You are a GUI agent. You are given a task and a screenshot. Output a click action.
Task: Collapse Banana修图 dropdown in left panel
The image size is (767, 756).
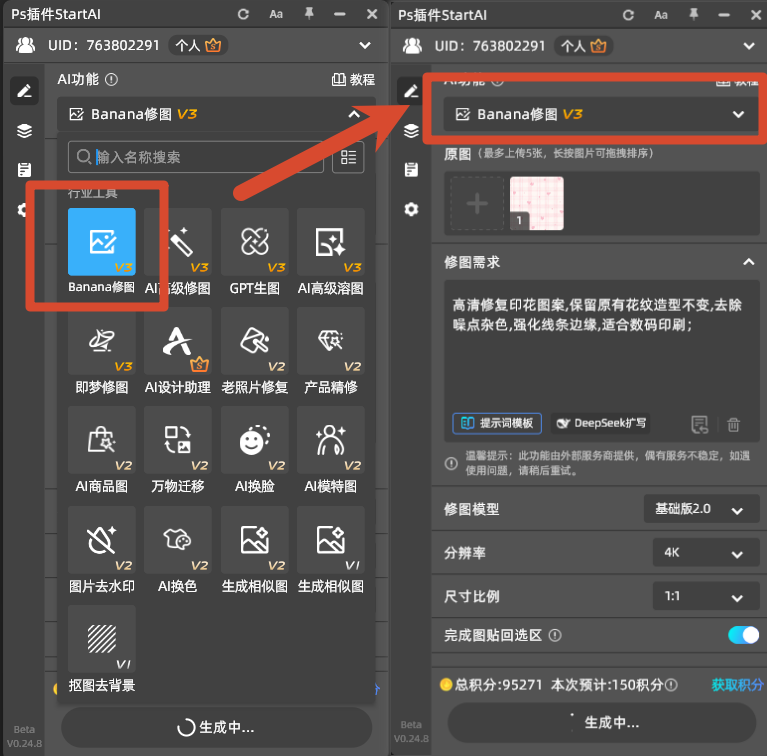tap(354, 114)
